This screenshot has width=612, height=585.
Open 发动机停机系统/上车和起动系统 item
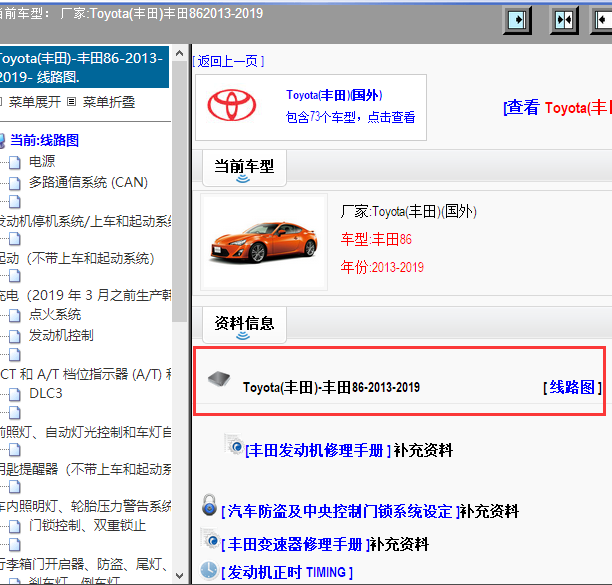tap(85, 221)
